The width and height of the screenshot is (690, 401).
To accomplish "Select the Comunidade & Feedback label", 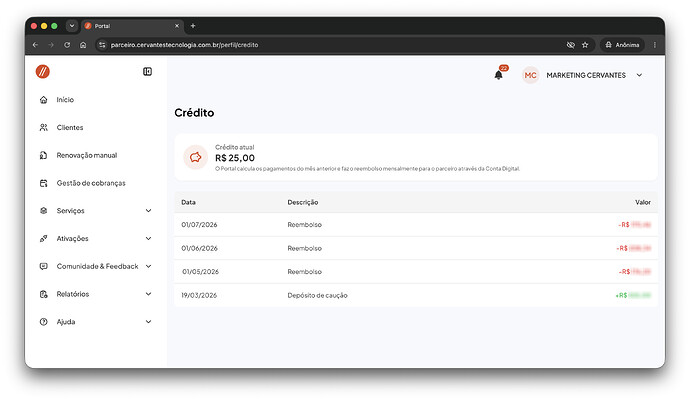I will tap(97, 266).
